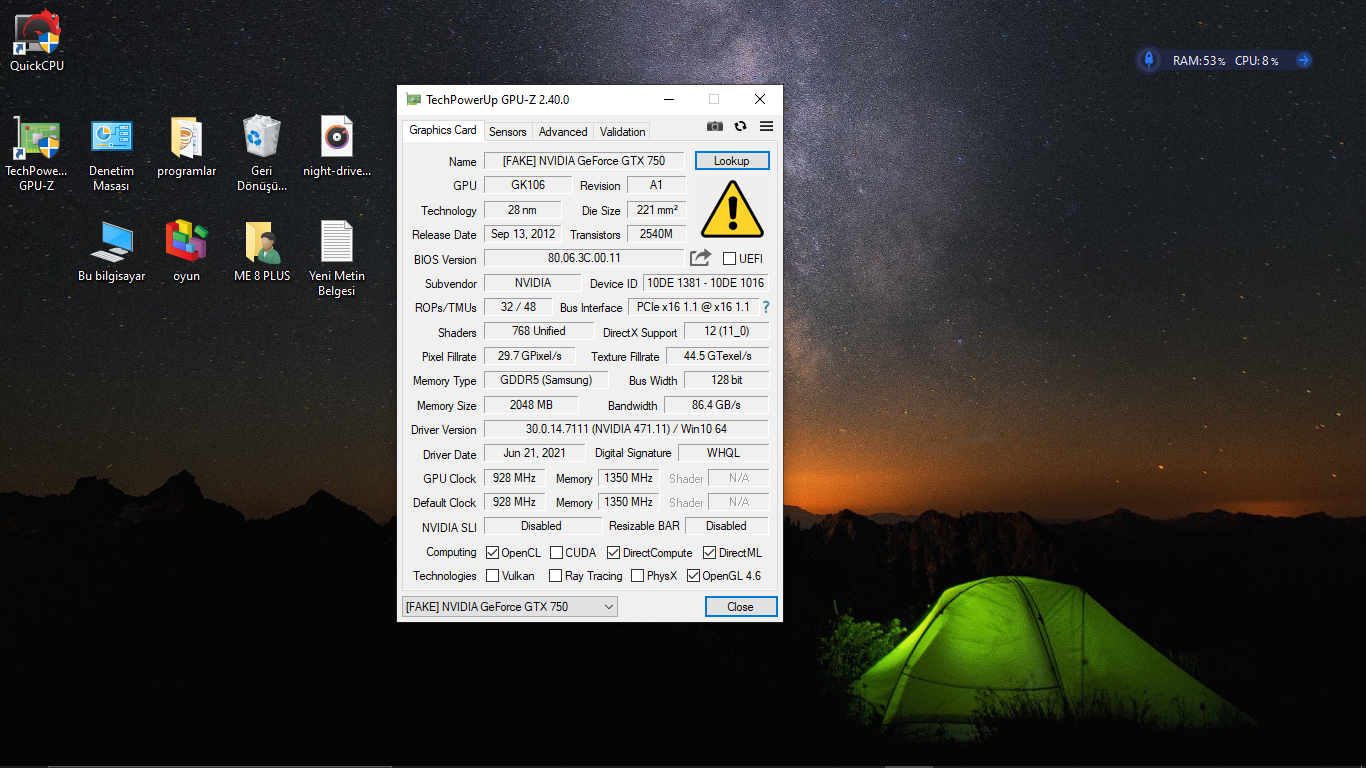Image resolution: width=1366 pixels, height=768 pixels.
Task: Click the Memory Size value 2048 MB
Action: (x=531, y=405)
